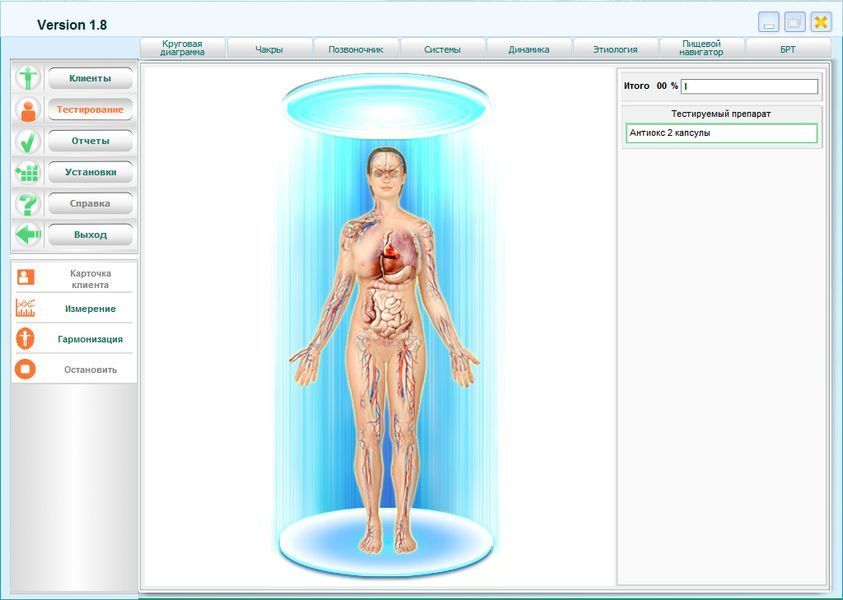Click the orange chart measurement icon

tap(25, 308)
